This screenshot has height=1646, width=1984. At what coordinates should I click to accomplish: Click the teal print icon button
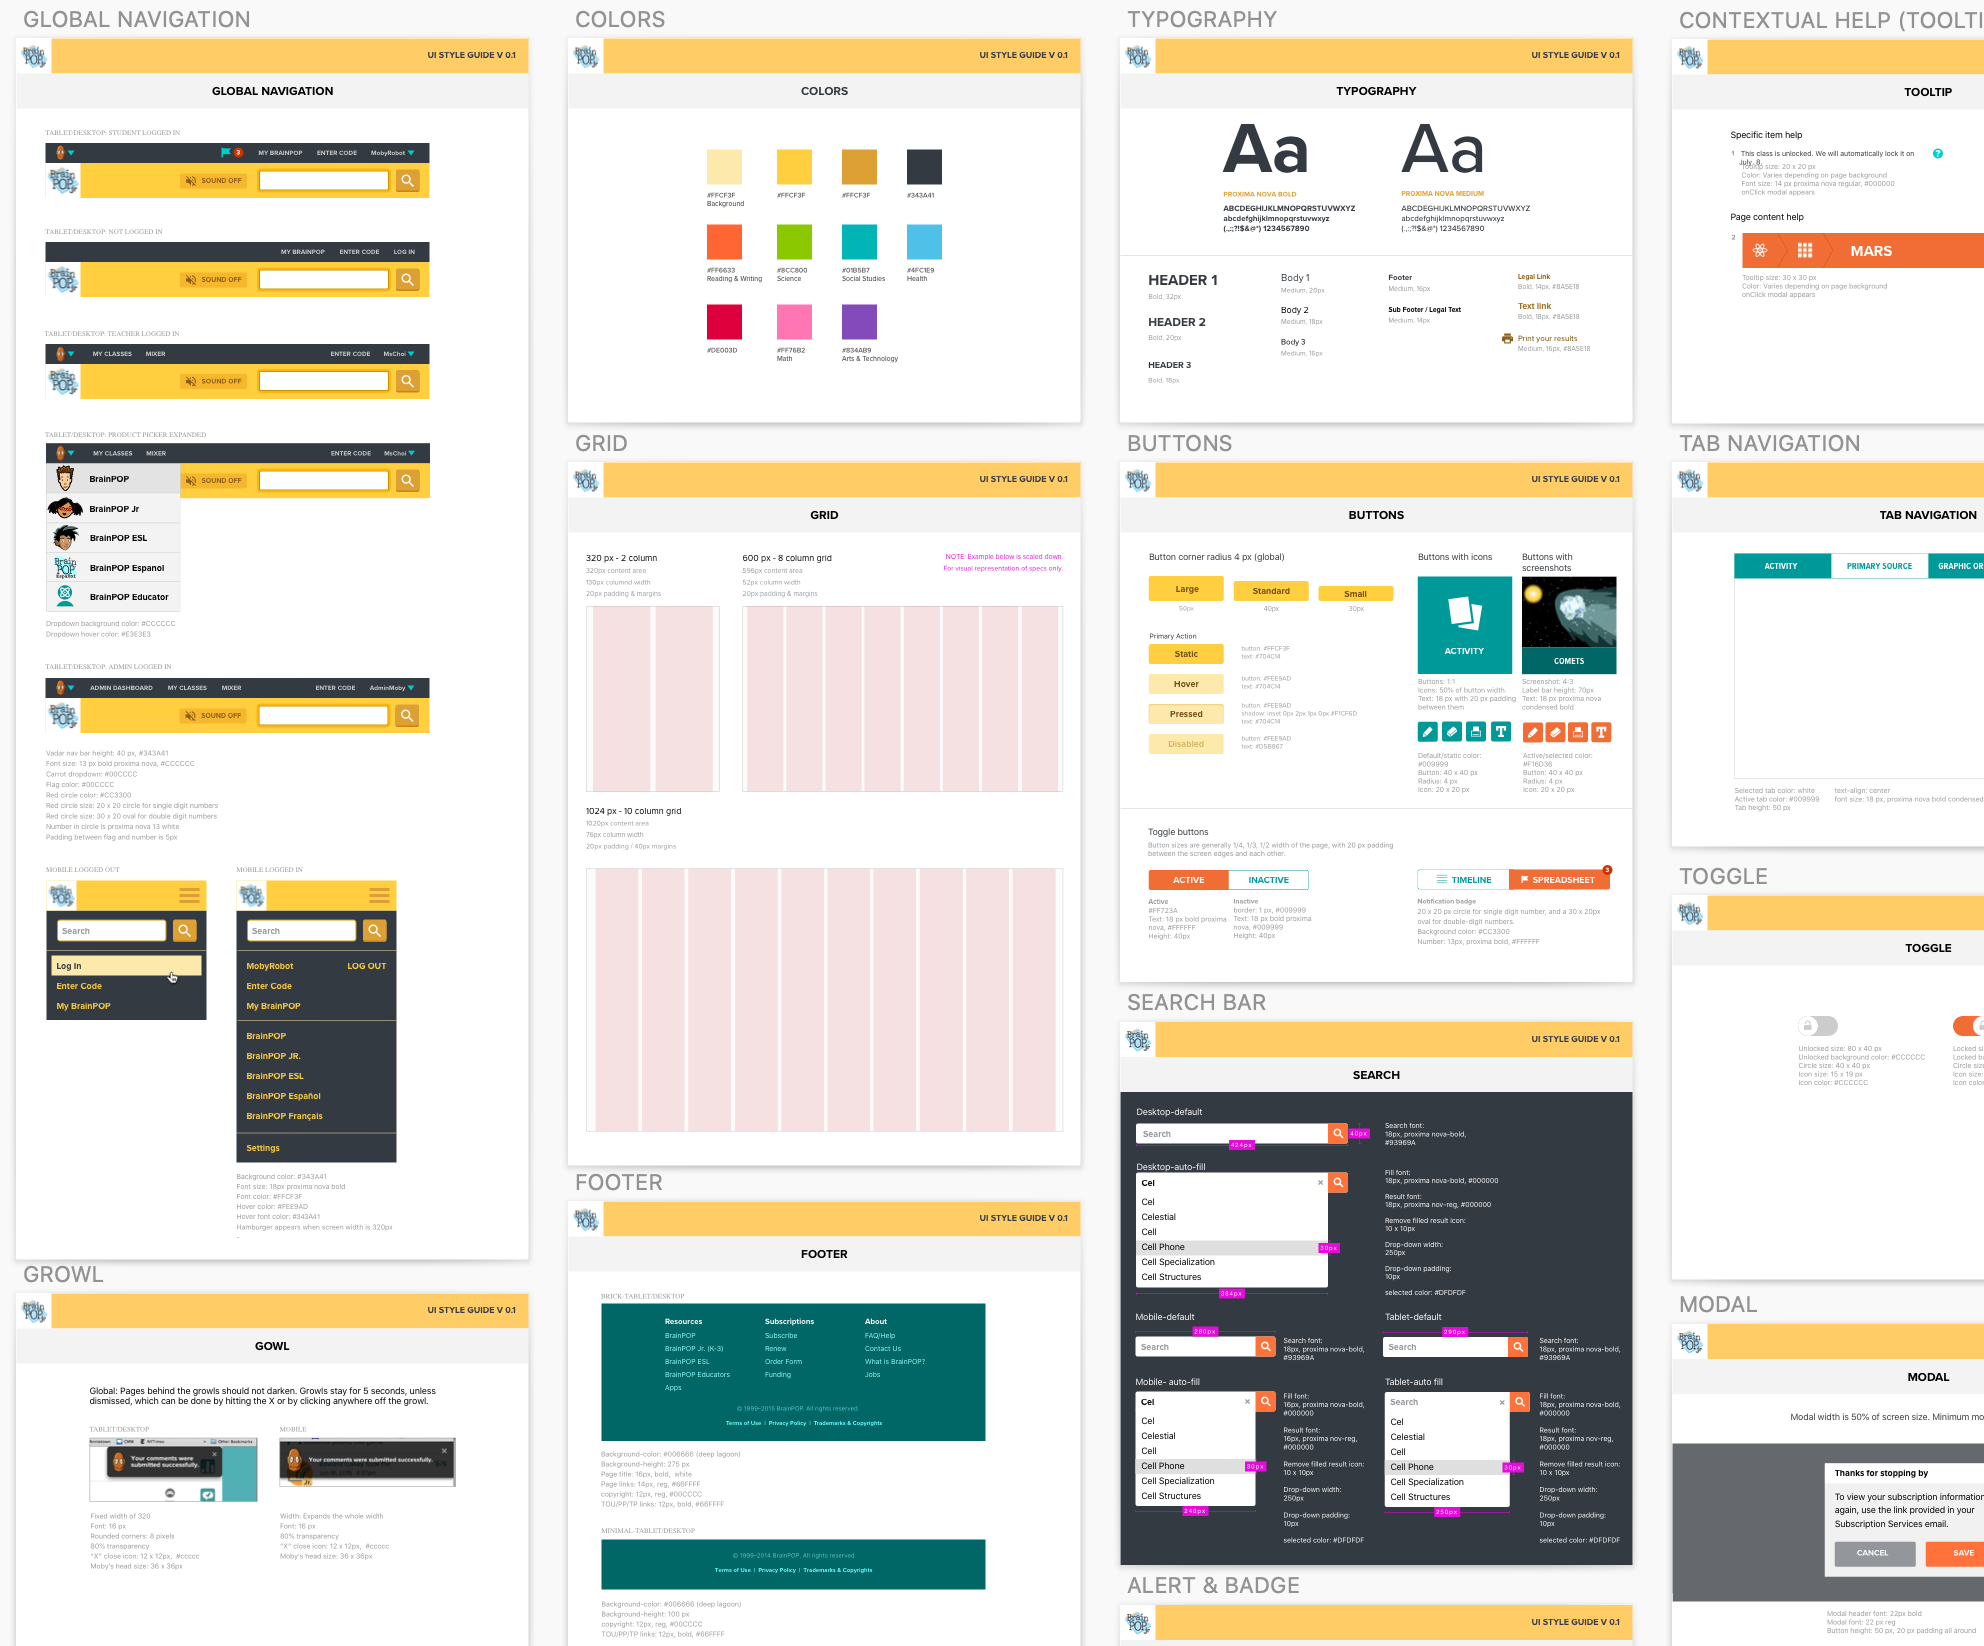1476,732
